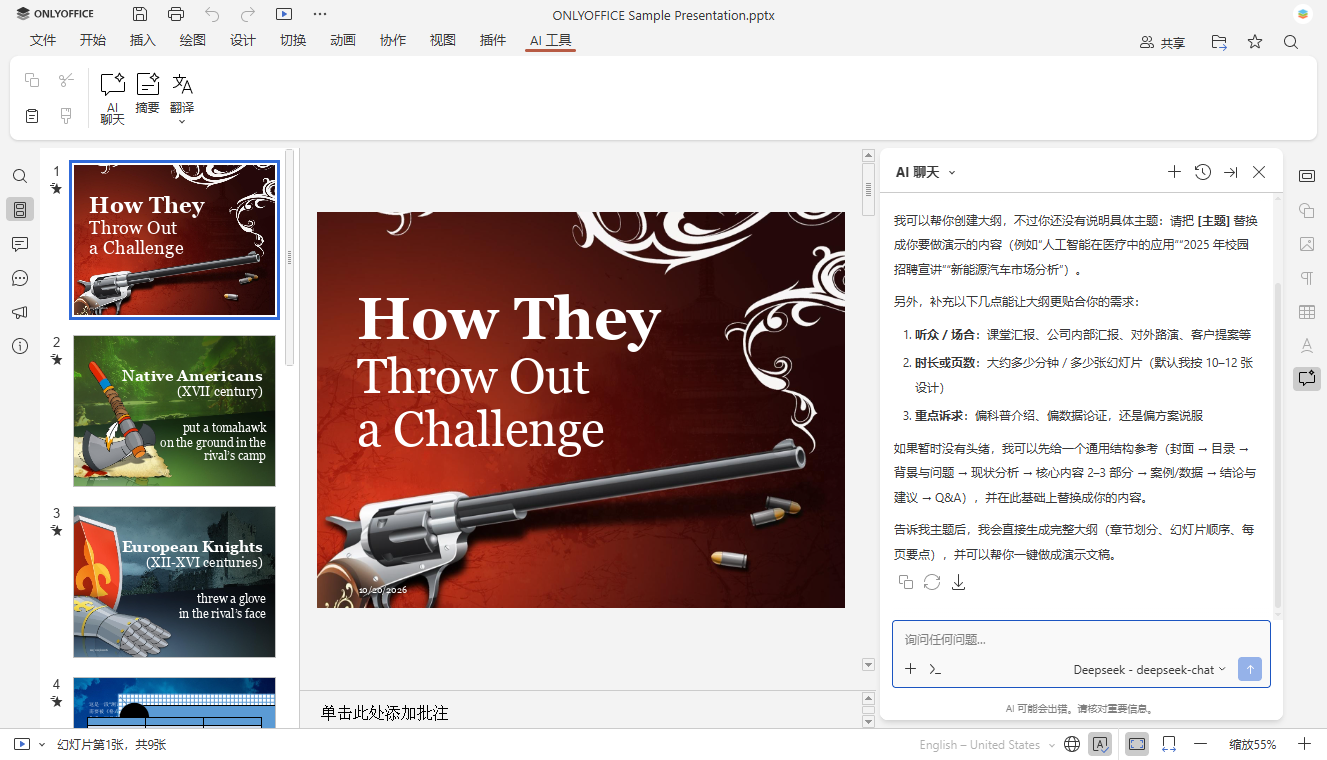Expand the slideshow options arrow in the status bar
The image size is (1327, 760).
pyautogui.click(x=42, y=744)
